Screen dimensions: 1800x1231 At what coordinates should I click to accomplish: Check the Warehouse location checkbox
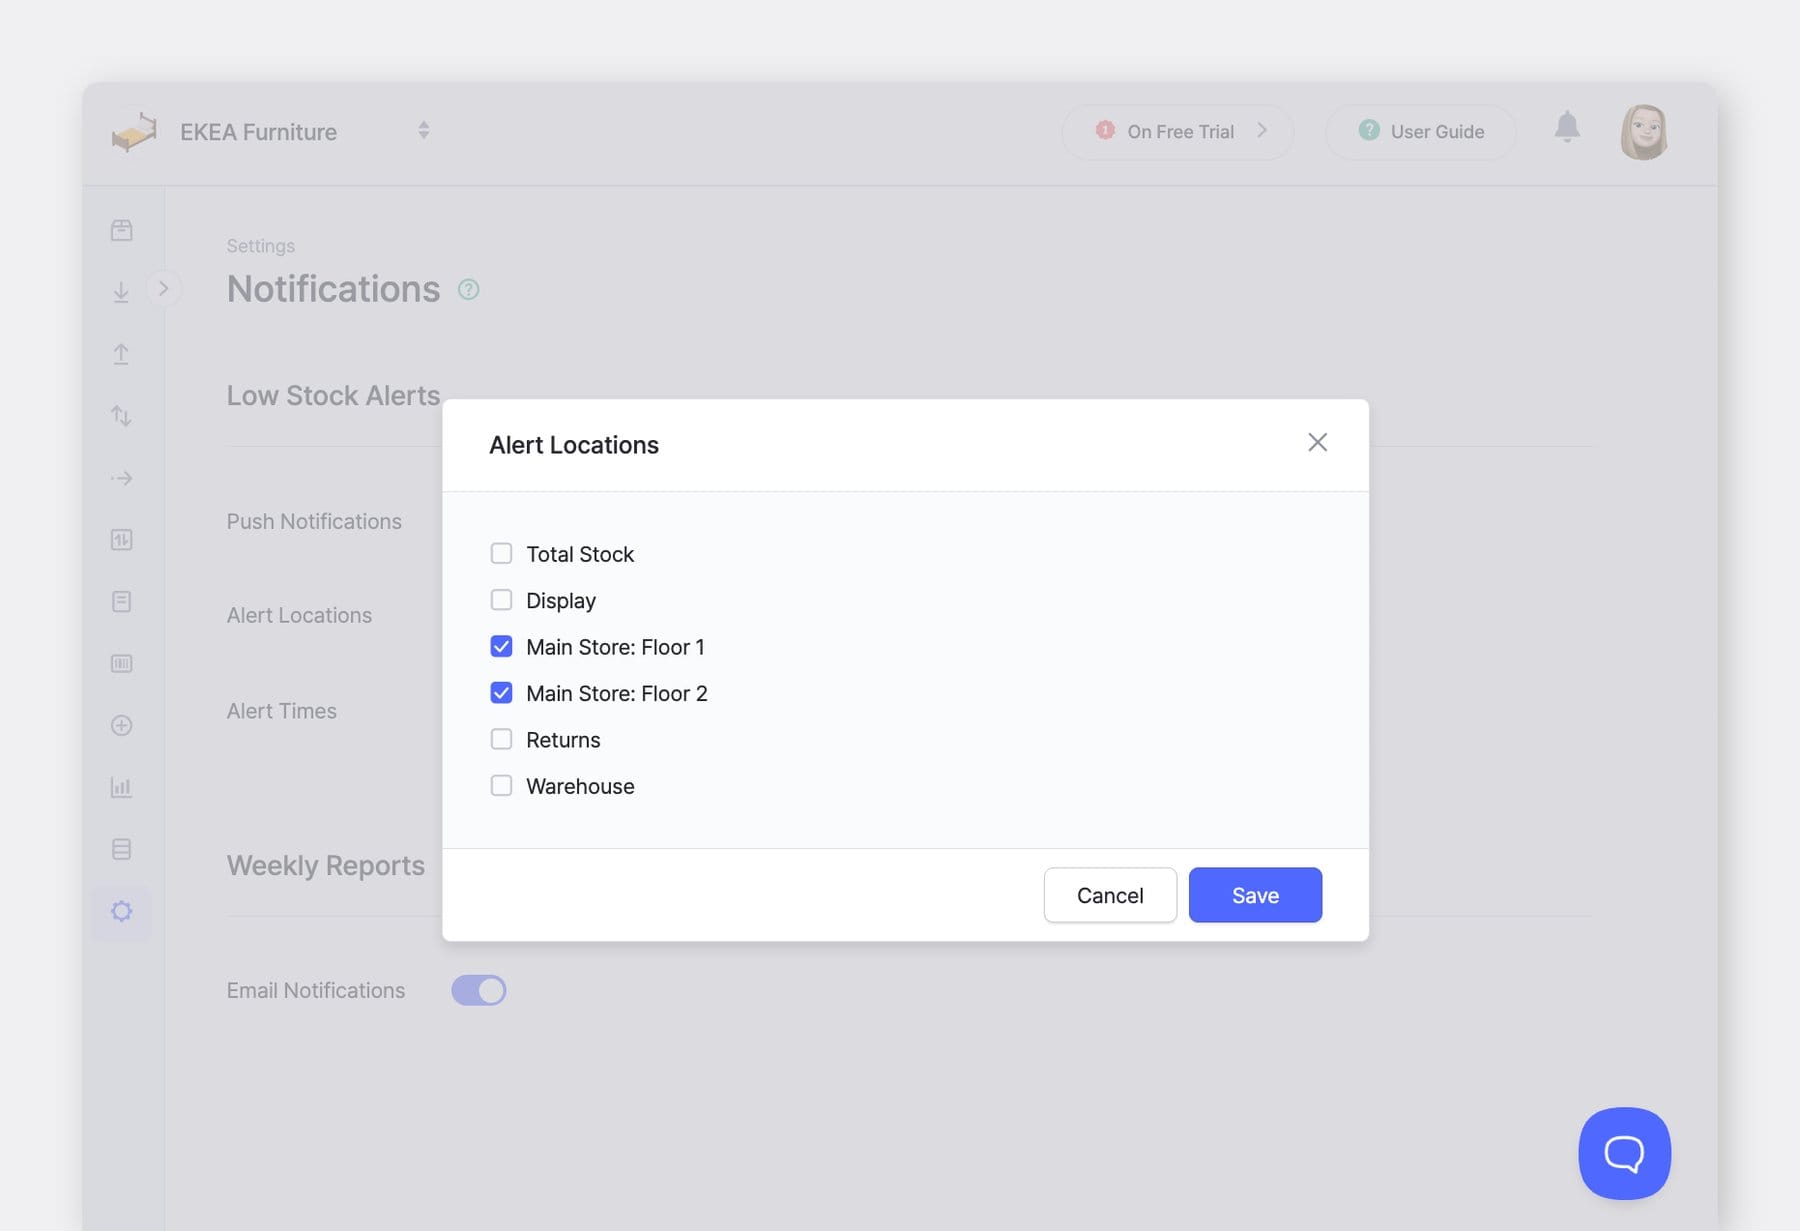[x=501, y=785]
